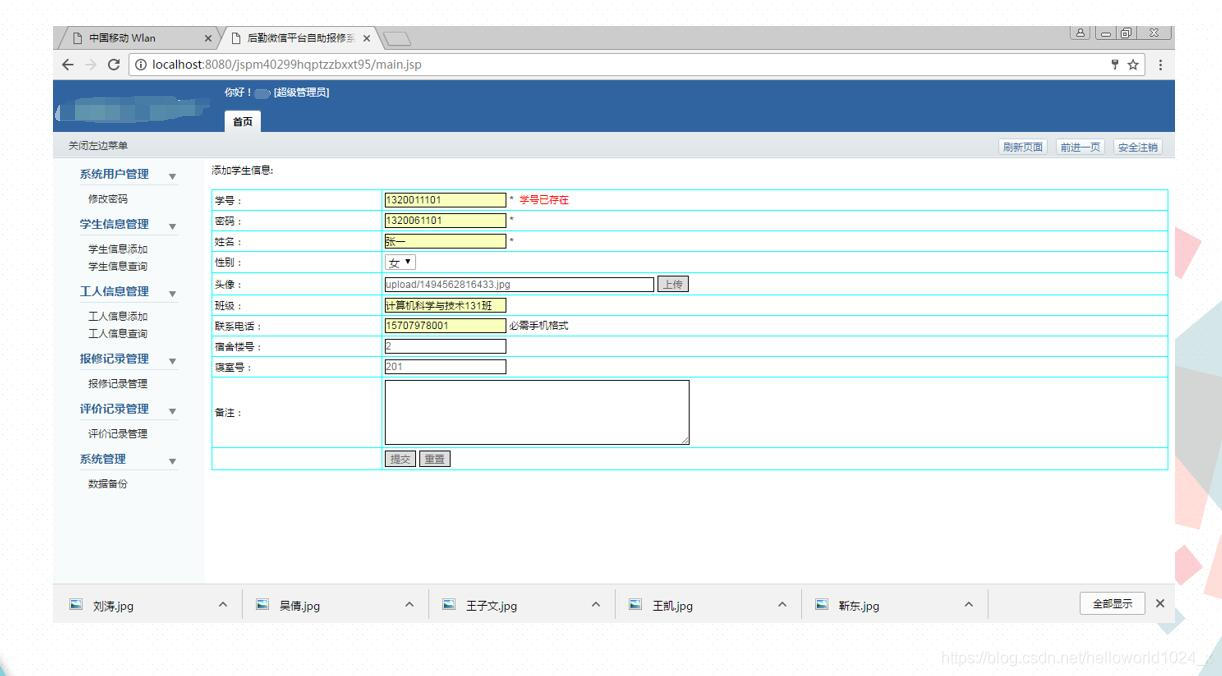Click the 联系电话 input field
The image size is (1222, 676).
[445, 325]
